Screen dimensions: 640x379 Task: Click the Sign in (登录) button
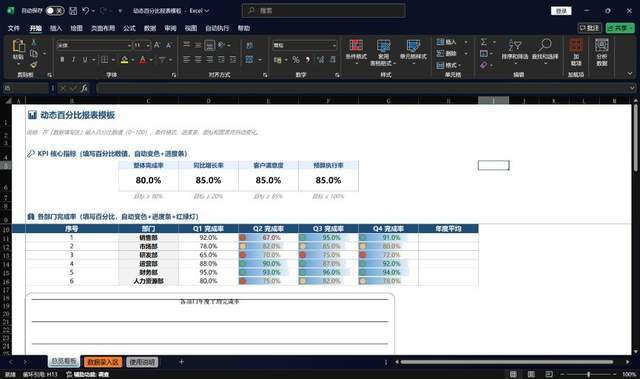tap(561, 11)
